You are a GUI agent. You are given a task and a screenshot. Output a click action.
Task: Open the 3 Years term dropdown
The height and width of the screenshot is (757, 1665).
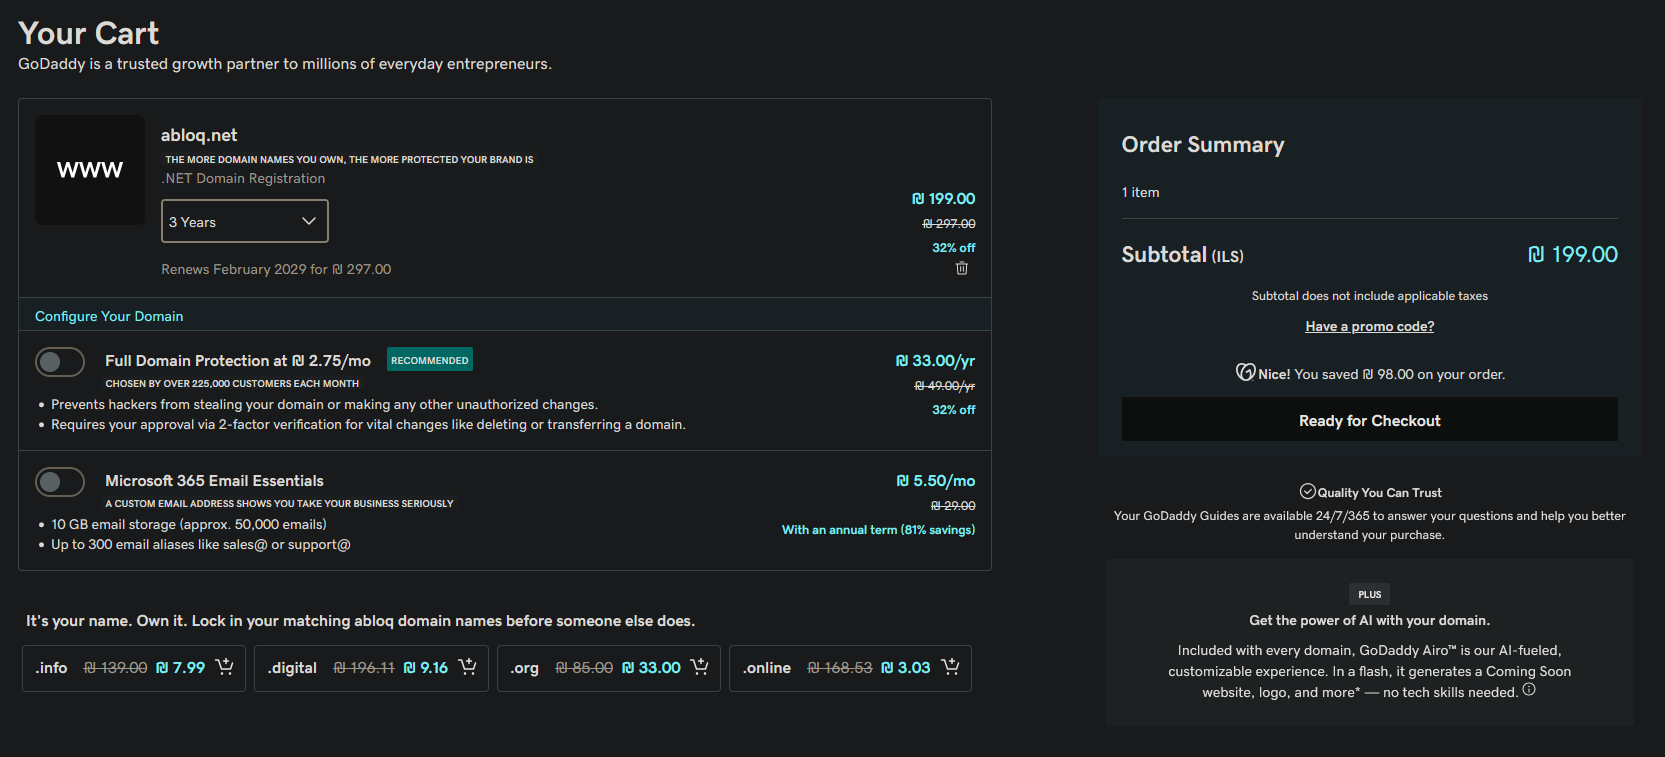[244, 221]
